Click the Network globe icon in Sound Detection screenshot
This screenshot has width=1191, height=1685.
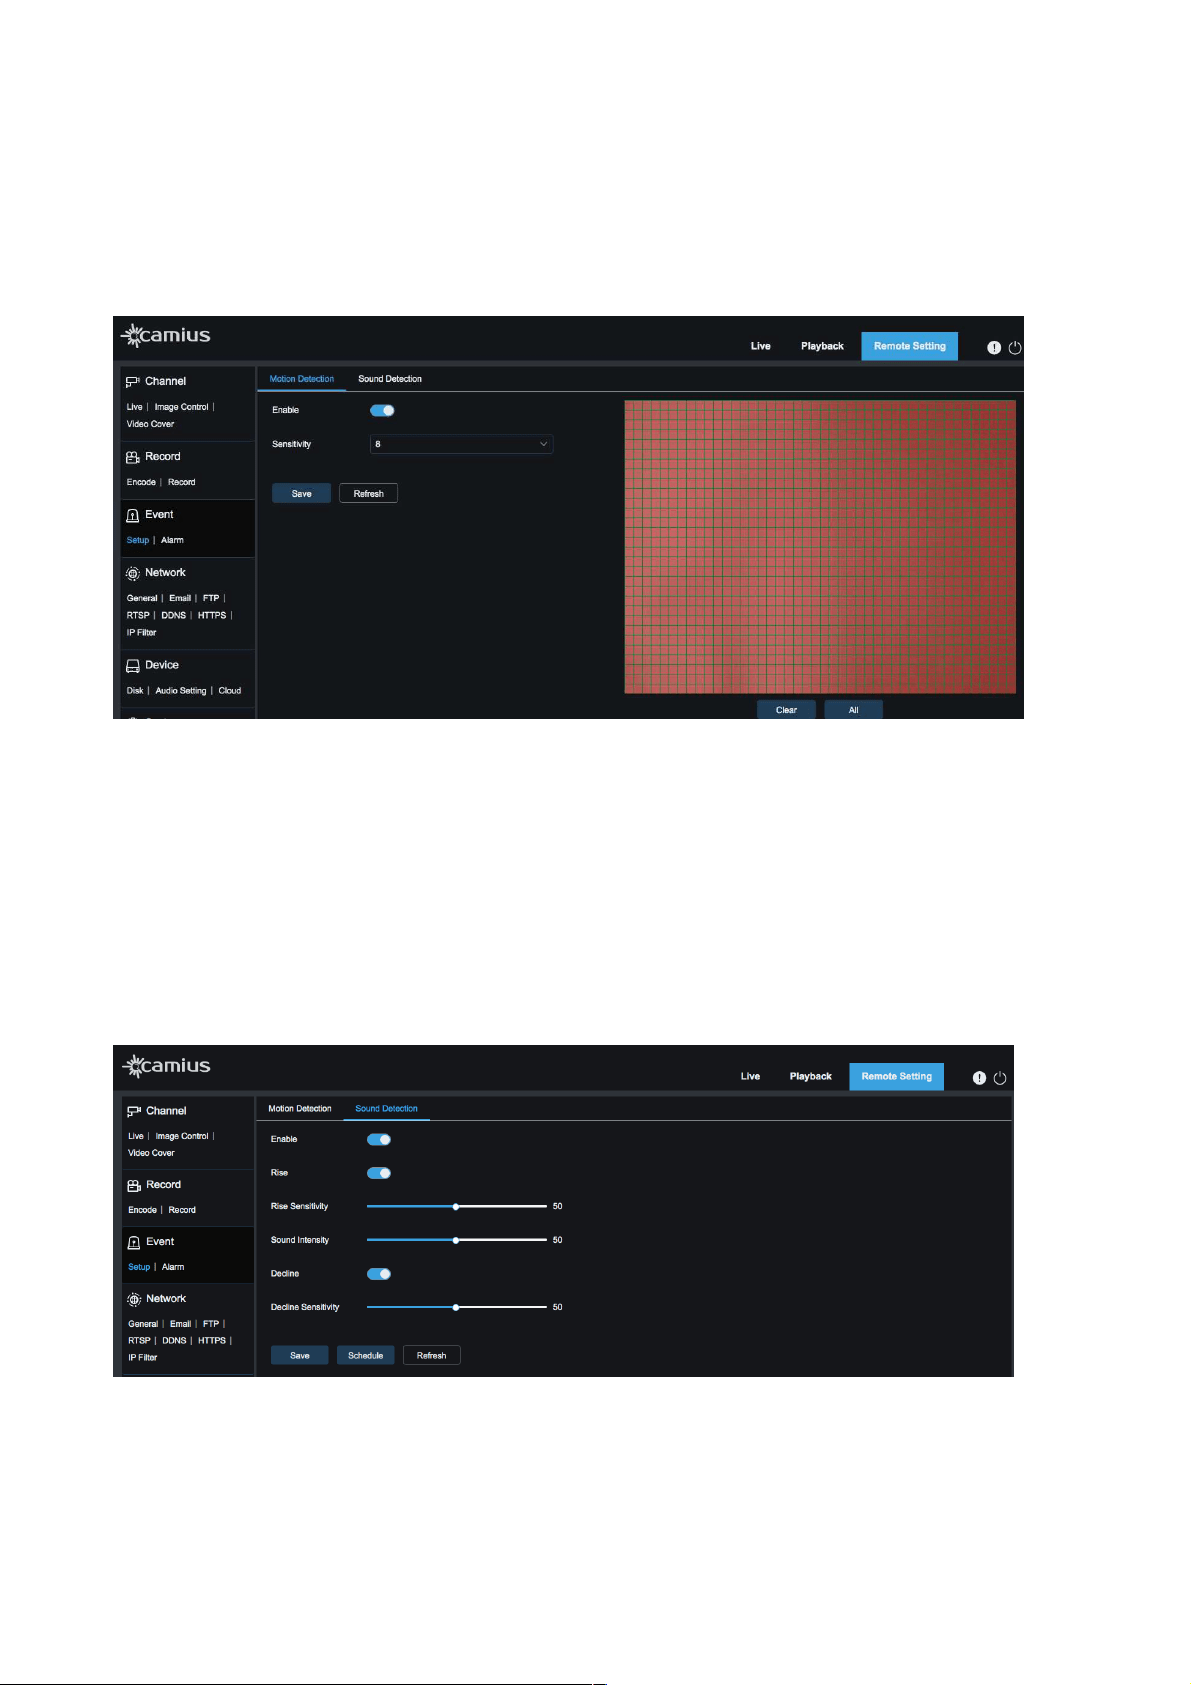[x=134, y=1299]
